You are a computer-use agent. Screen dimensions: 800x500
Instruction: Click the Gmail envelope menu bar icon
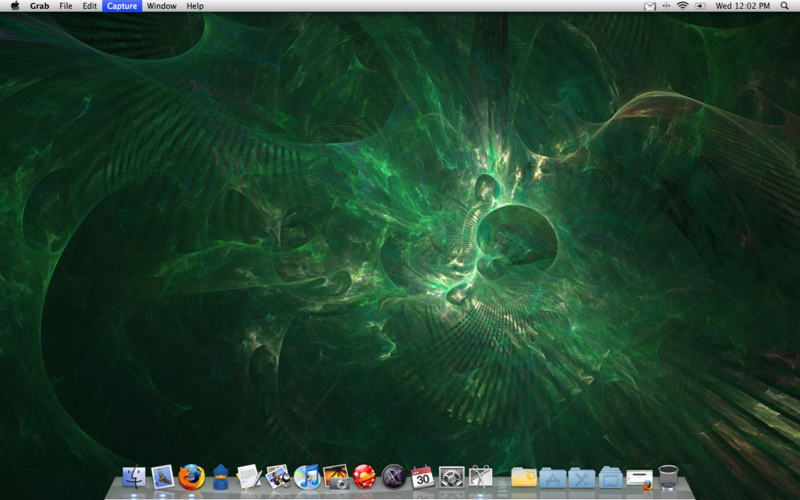click(649, 6)
